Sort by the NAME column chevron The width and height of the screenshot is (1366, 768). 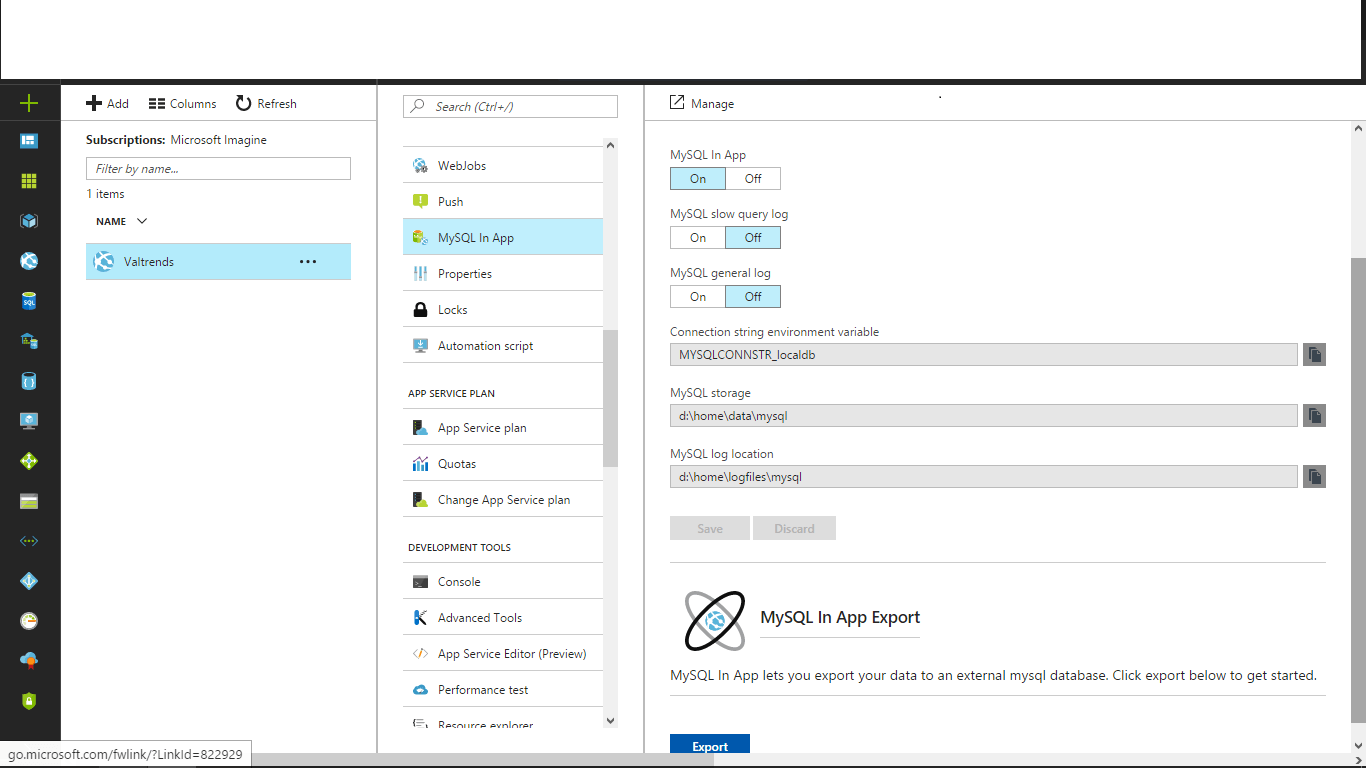pyautogui.click(x=142, y=221)
